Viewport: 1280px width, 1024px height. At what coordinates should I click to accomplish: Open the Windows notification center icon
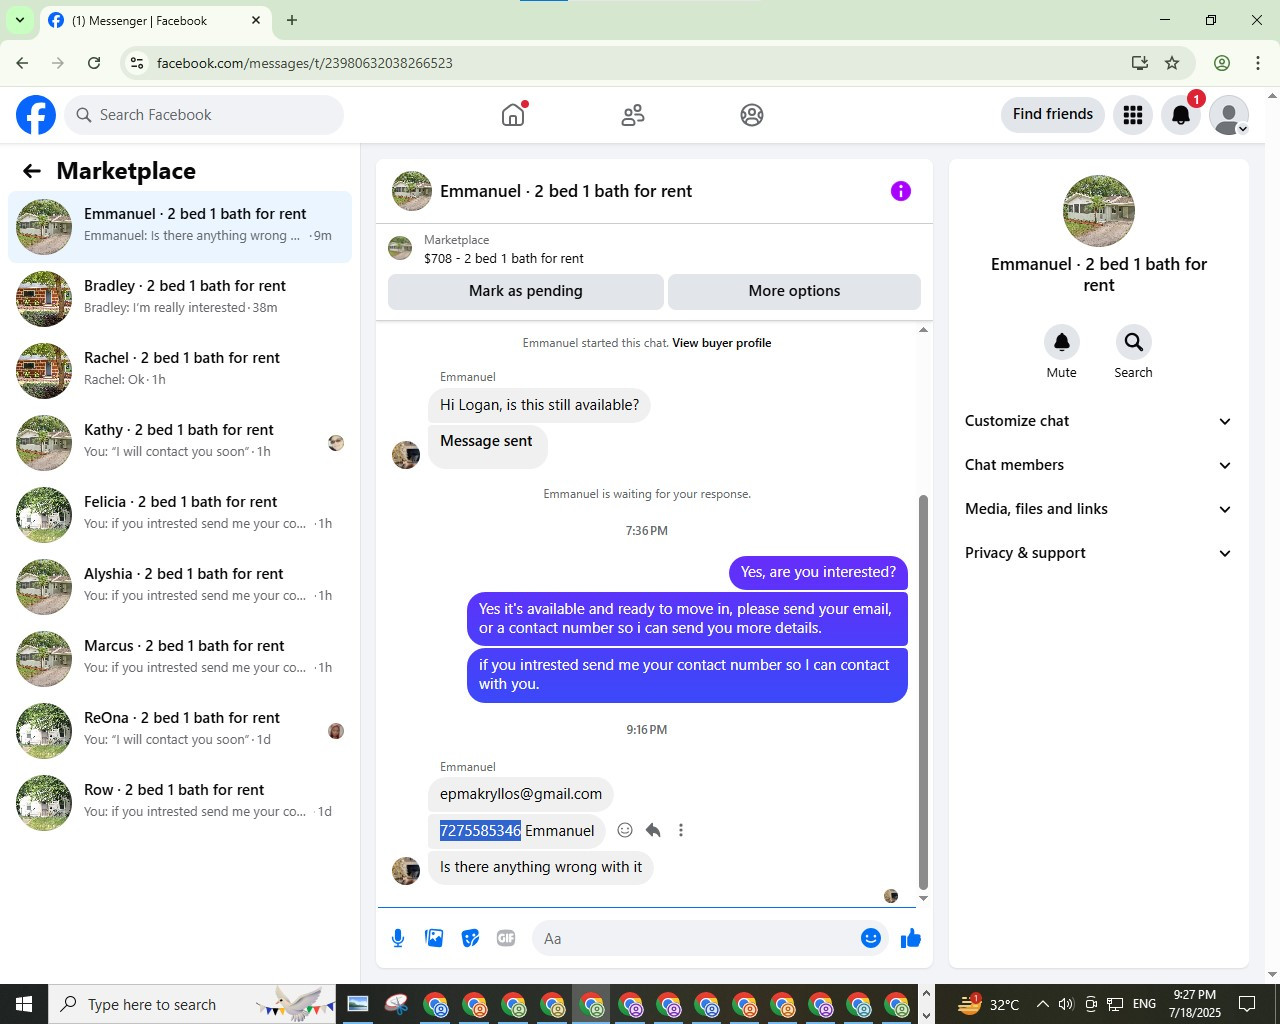click(1247, 1004)
